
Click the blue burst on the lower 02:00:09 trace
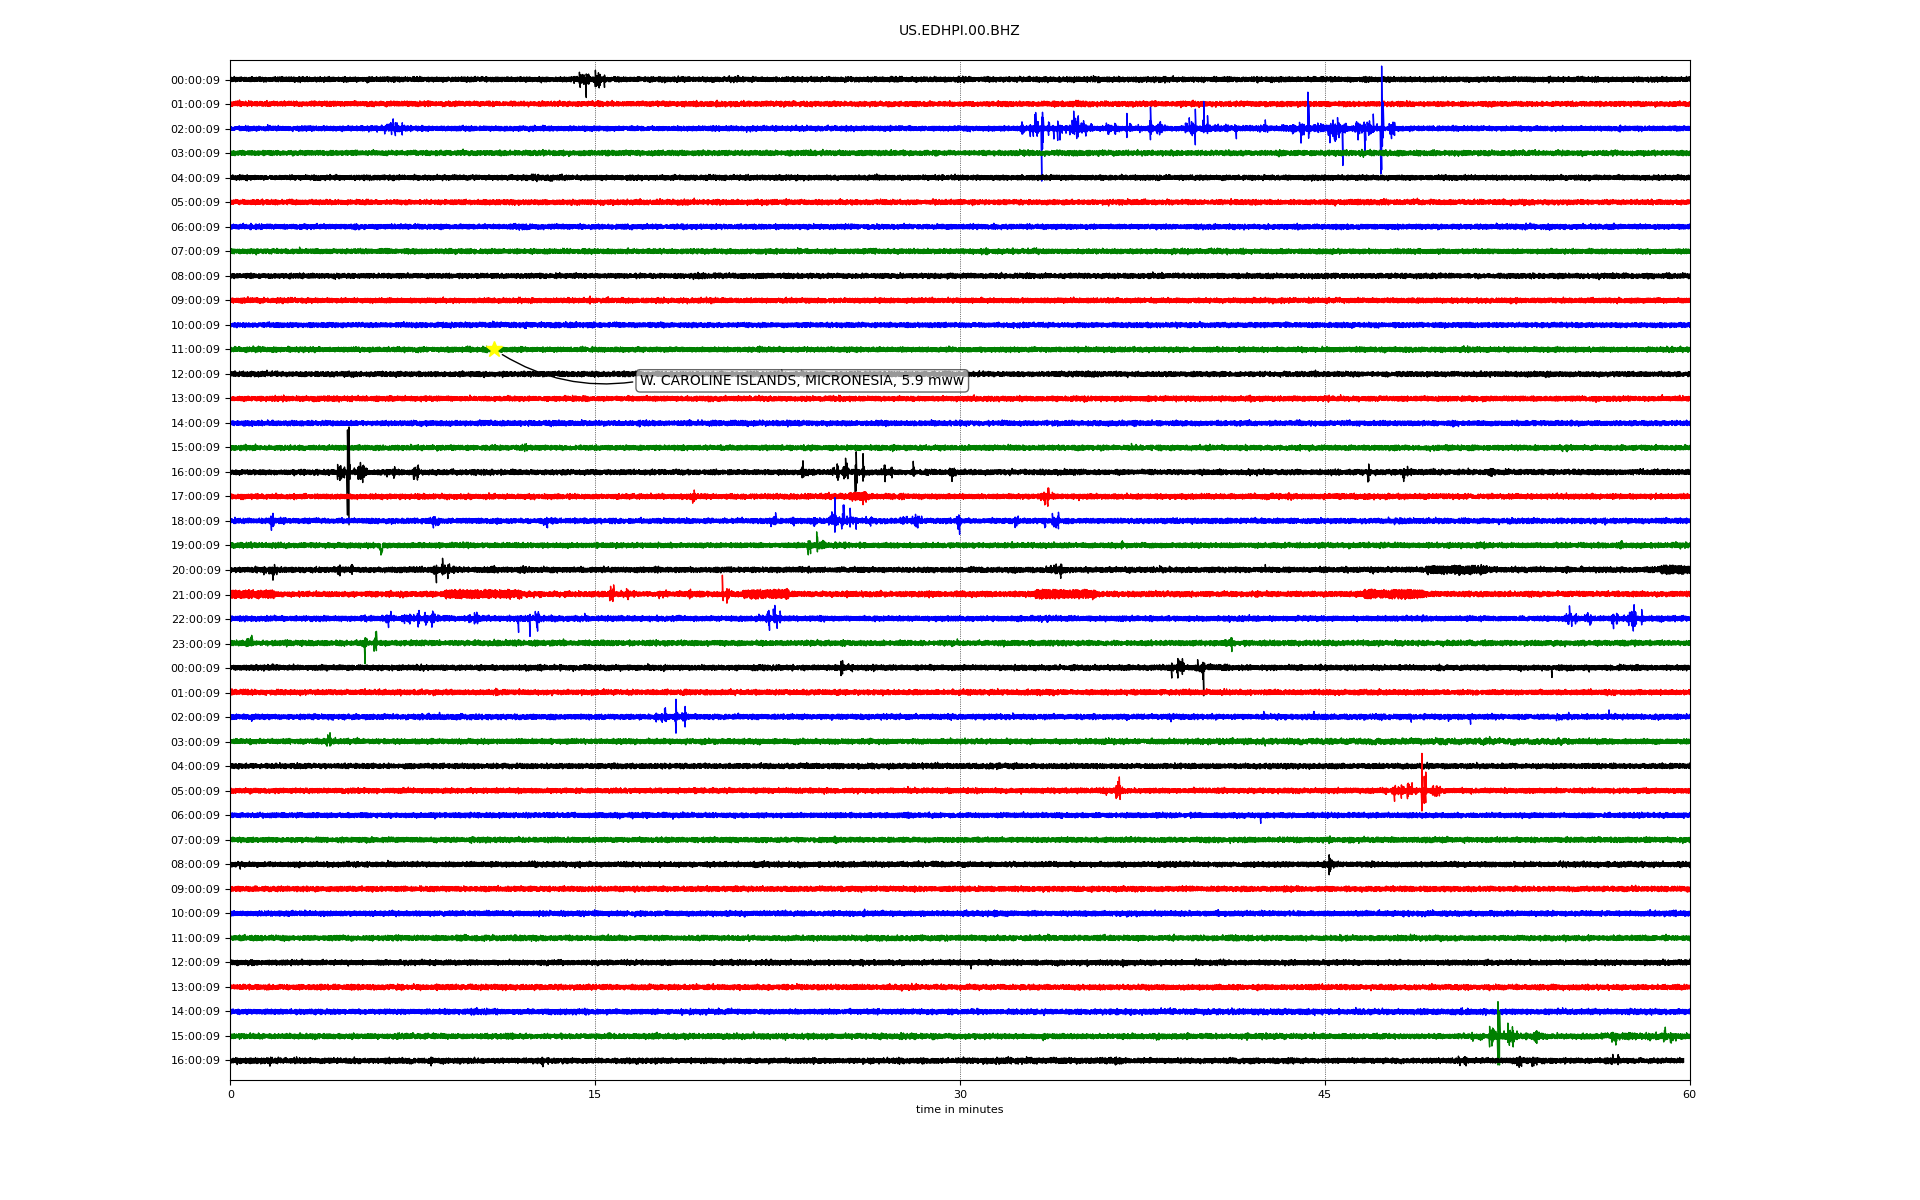674,716
